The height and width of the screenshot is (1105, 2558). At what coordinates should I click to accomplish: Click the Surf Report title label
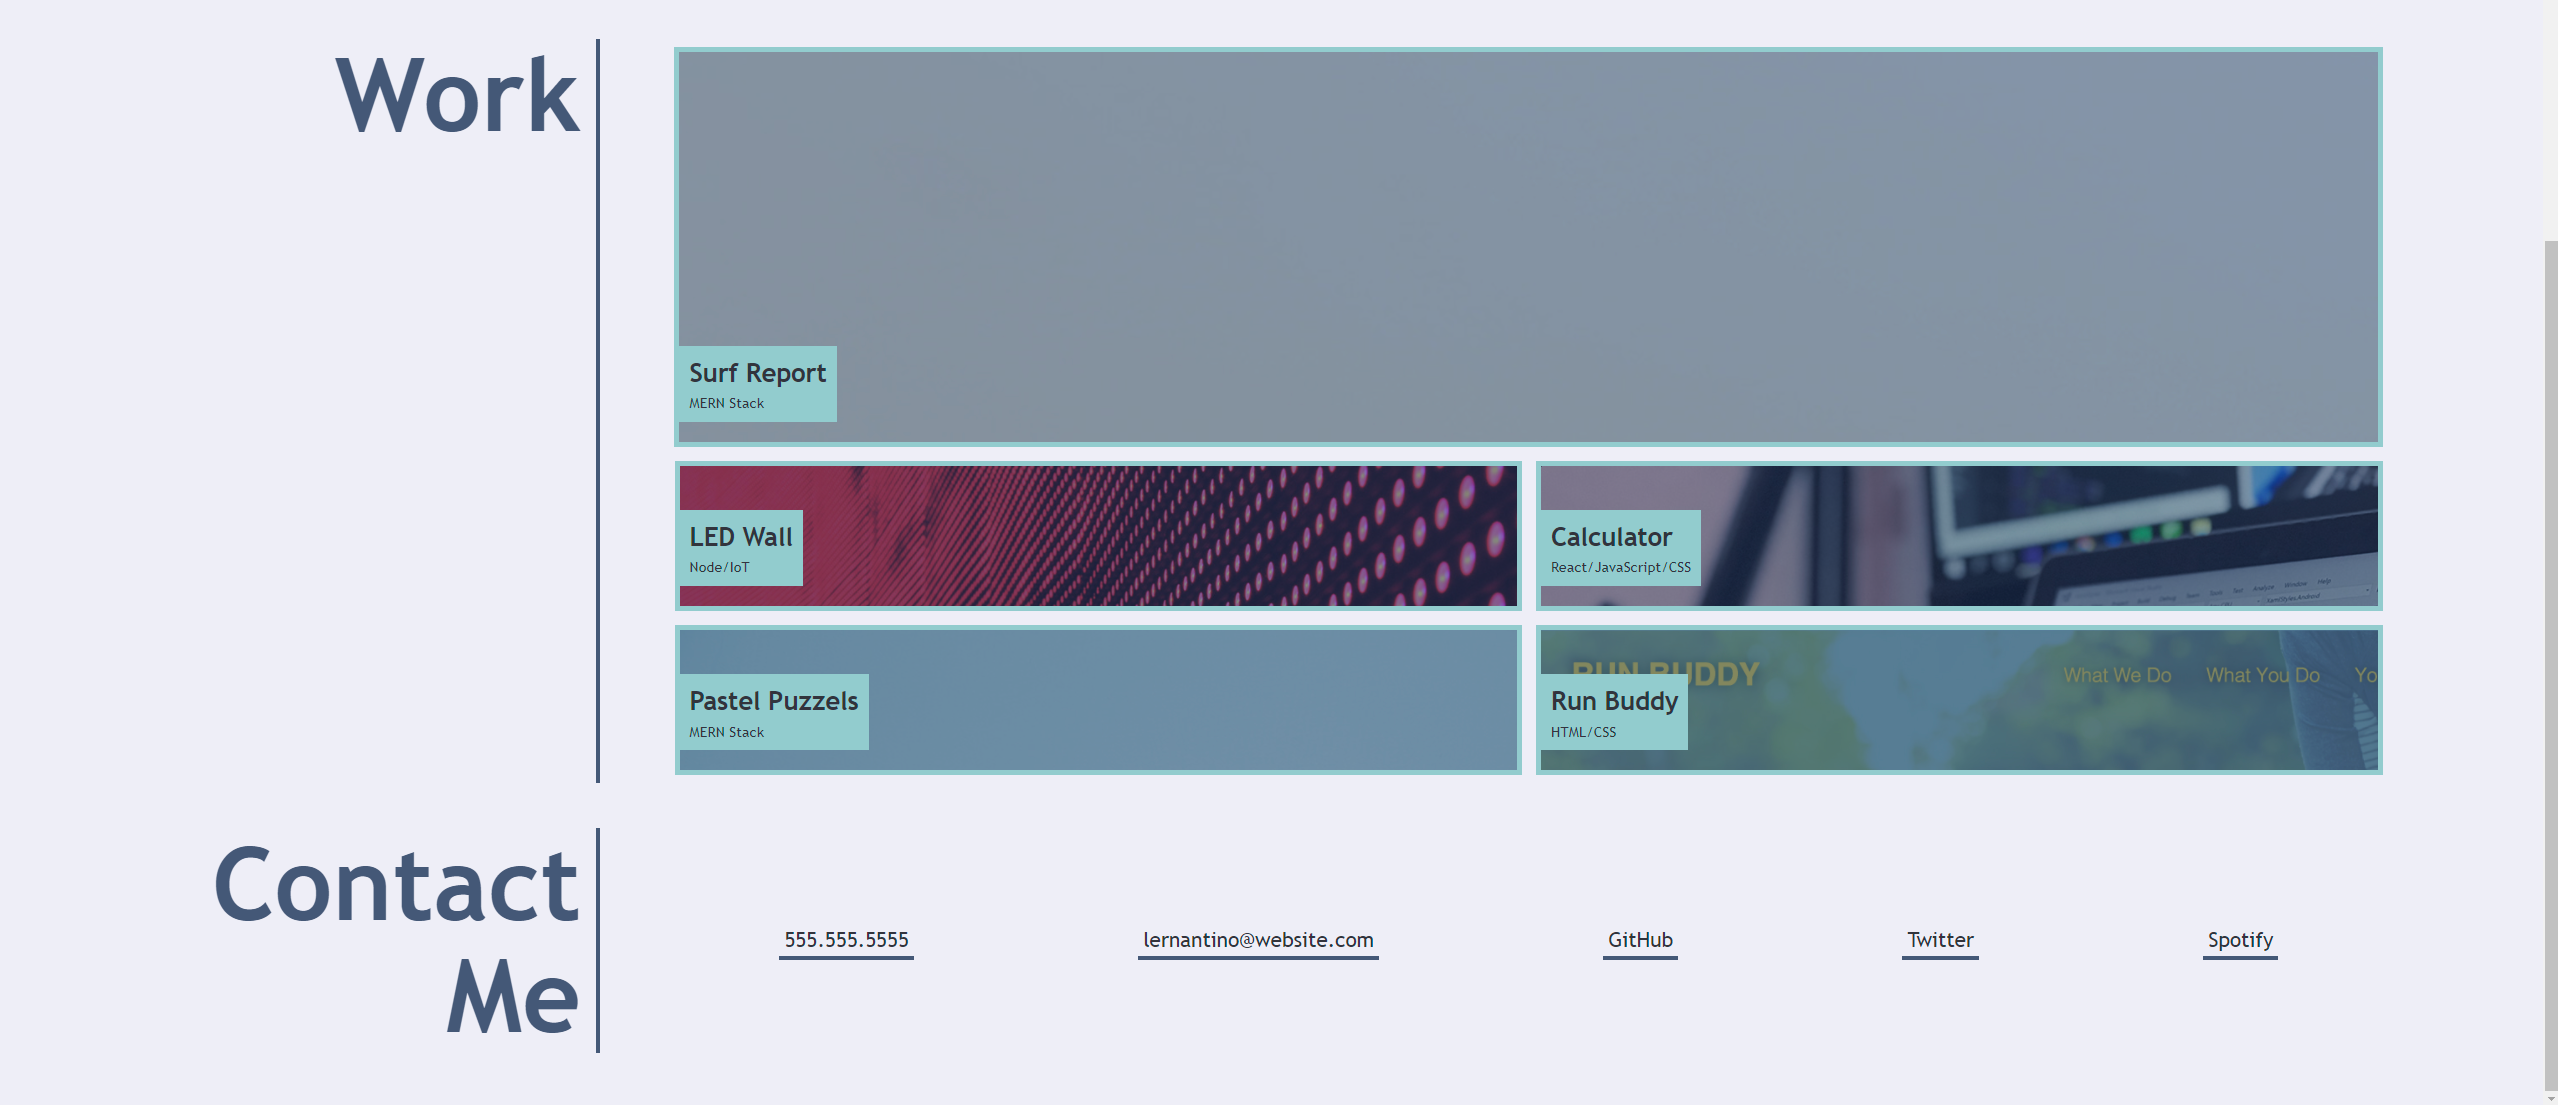click(x=757, y=373)
